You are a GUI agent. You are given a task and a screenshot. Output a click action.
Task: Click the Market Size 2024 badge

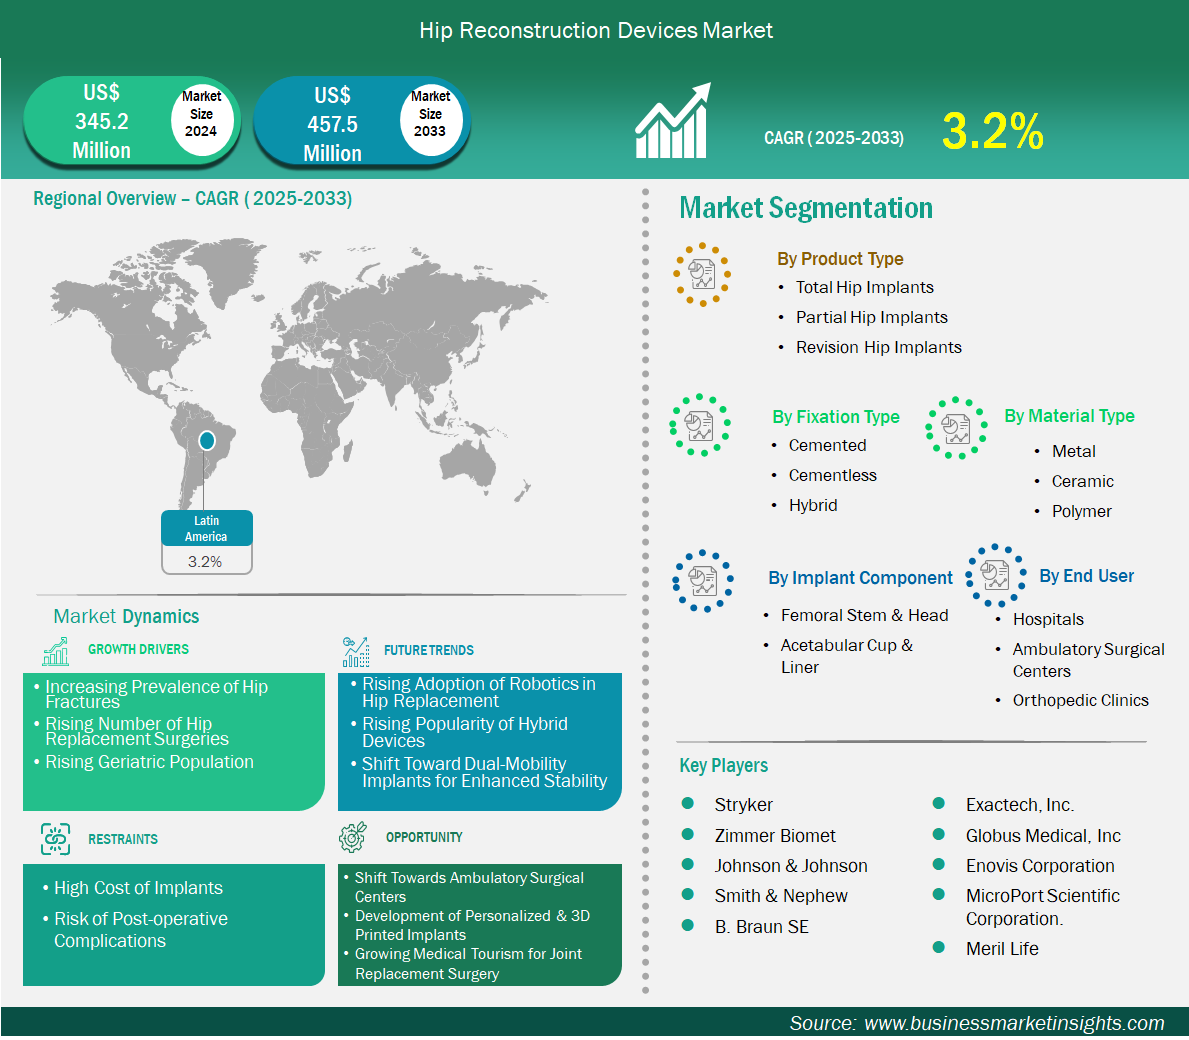(x=201, y=114)
